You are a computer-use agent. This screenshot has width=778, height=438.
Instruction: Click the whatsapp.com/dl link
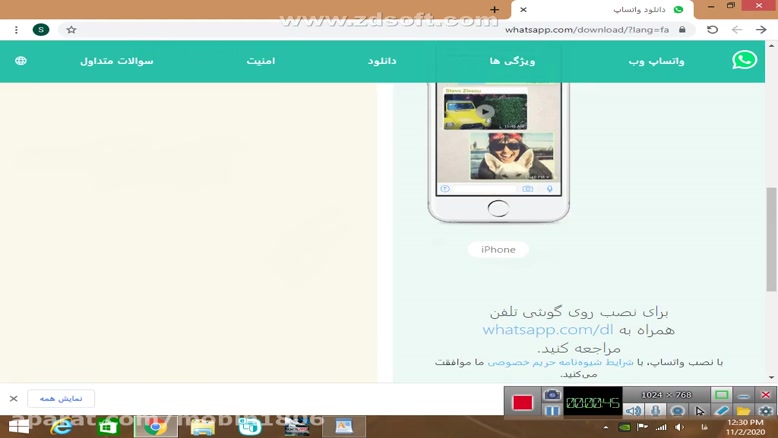[548, 330]
